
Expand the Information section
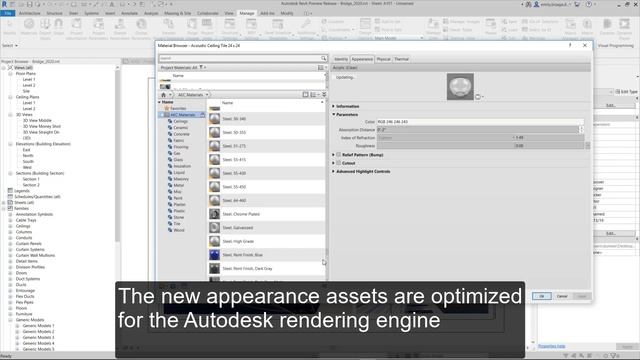pos(333,106)
